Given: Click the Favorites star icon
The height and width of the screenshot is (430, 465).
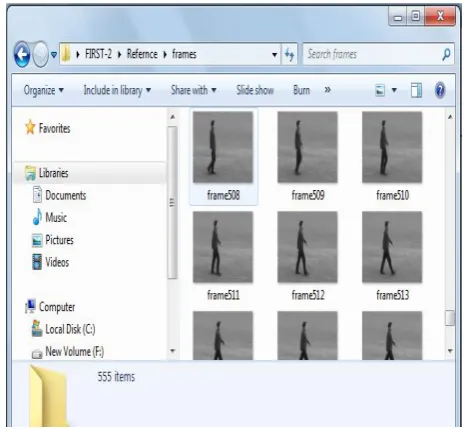Looking at the screenshot, I should (x=30, y=127).
